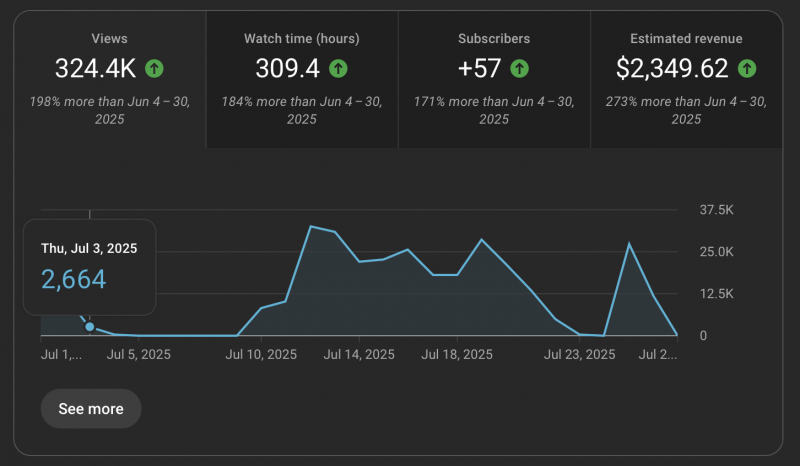
Task: Click the Jul 5, 2025 axis label
Action: pyautogui.click(x=138, y=354)
